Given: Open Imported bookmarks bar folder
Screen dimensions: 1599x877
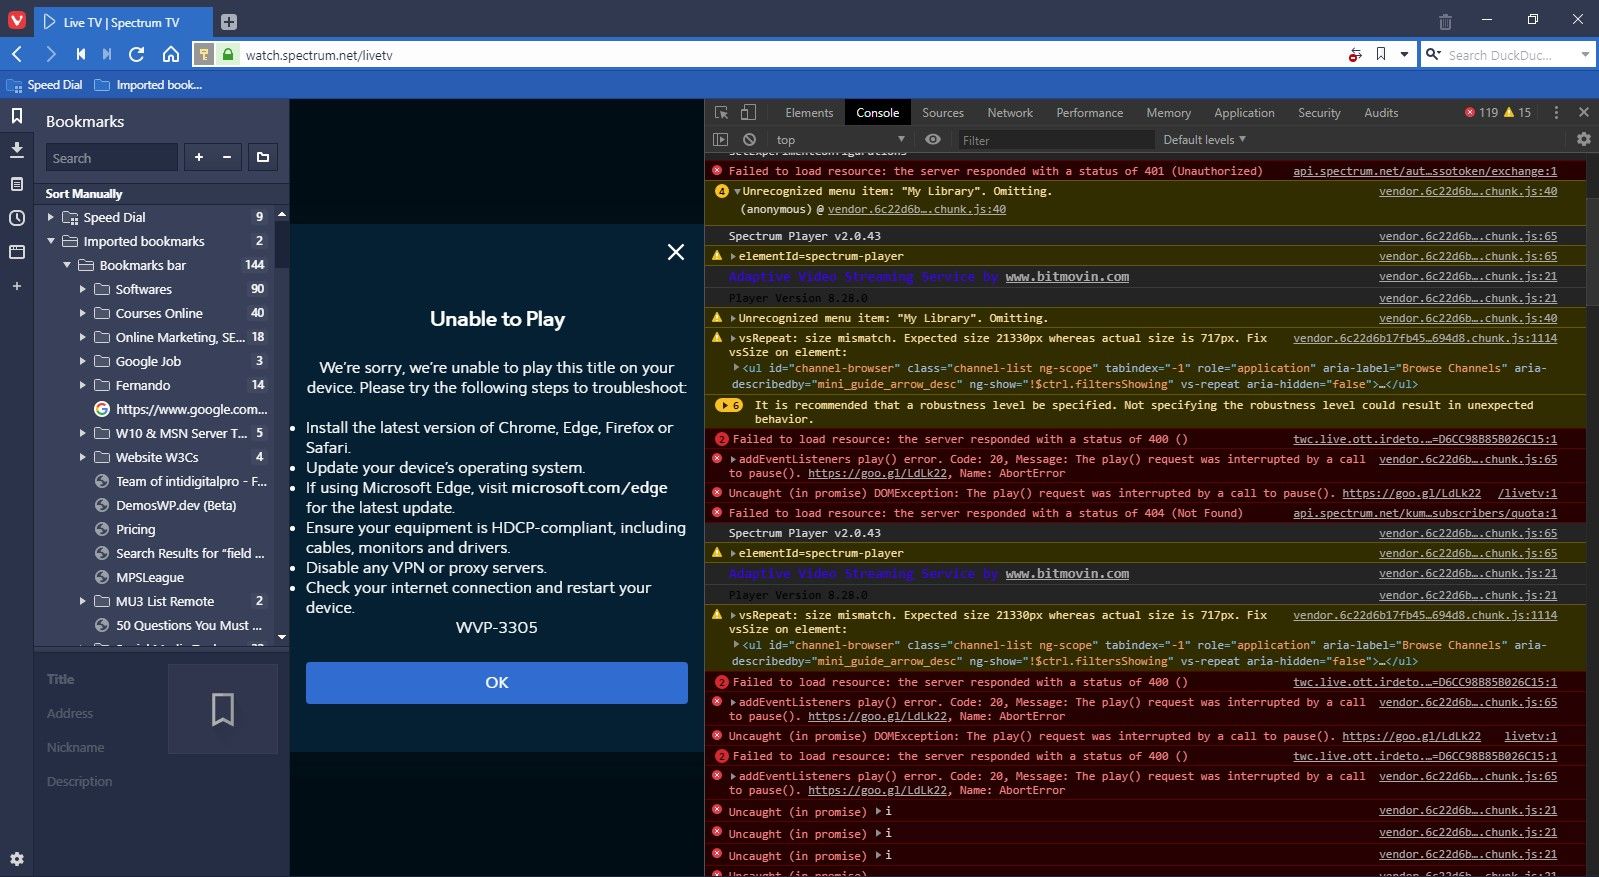Looking at the screenshot, I should [149, 85].
